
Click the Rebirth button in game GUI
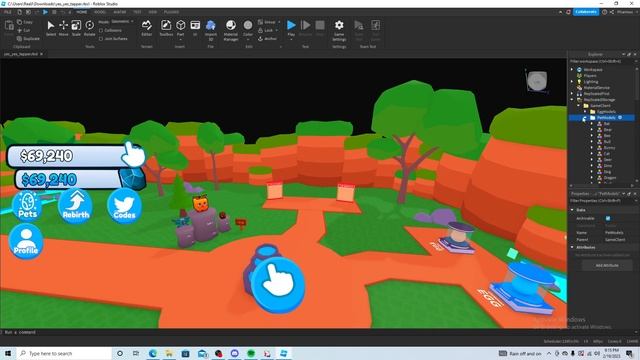(x=76, y=206)
